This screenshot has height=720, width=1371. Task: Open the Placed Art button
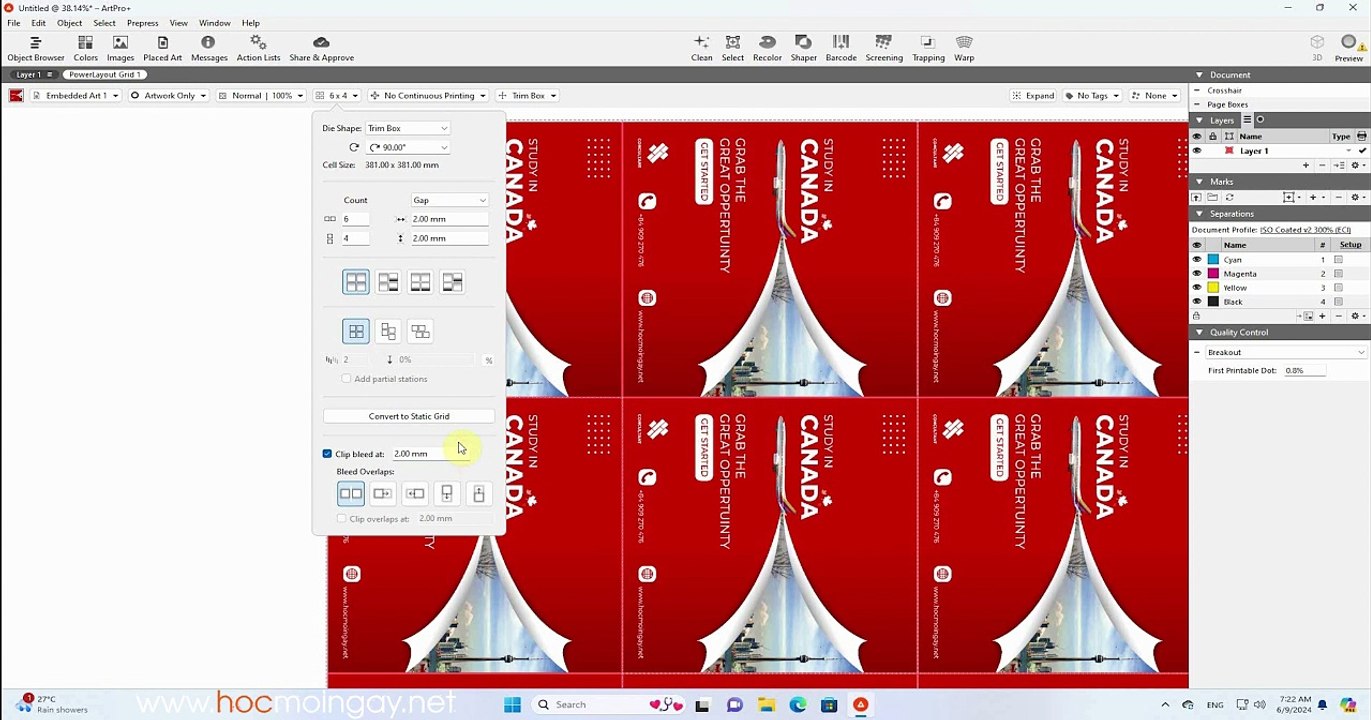click(162, 48)
